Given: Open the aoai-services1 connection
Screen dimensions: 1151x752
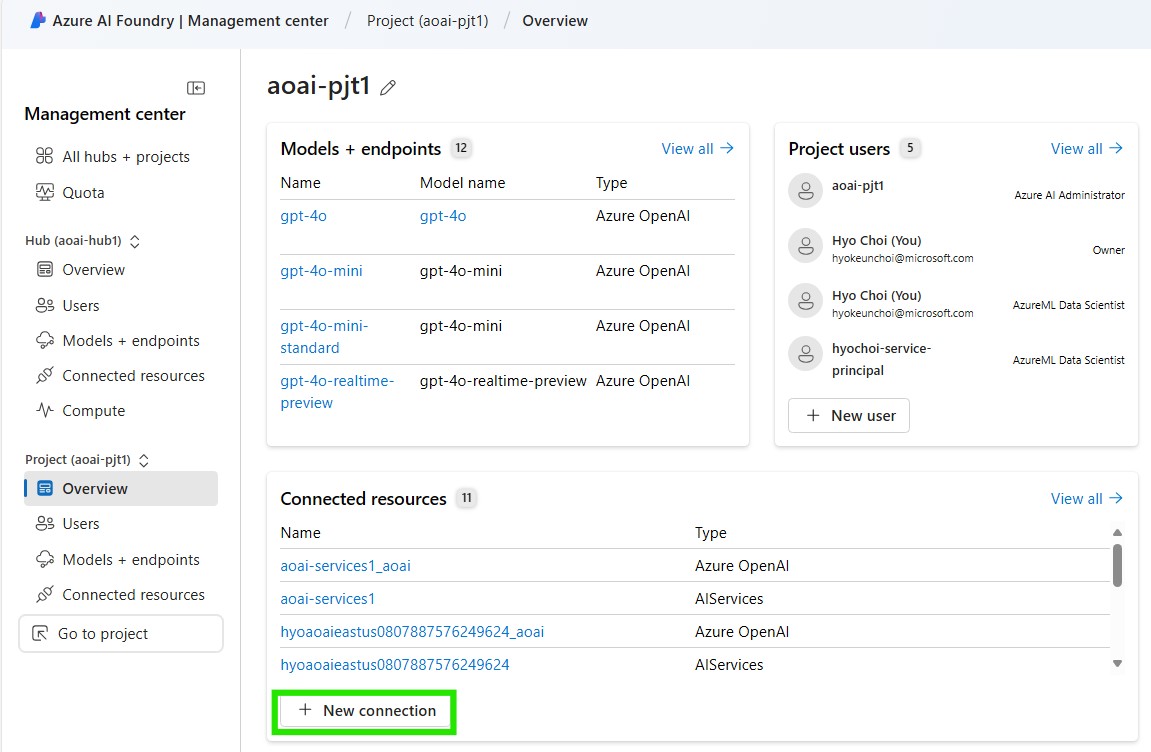Looking at the screenshot, I should tap(327, 599).
